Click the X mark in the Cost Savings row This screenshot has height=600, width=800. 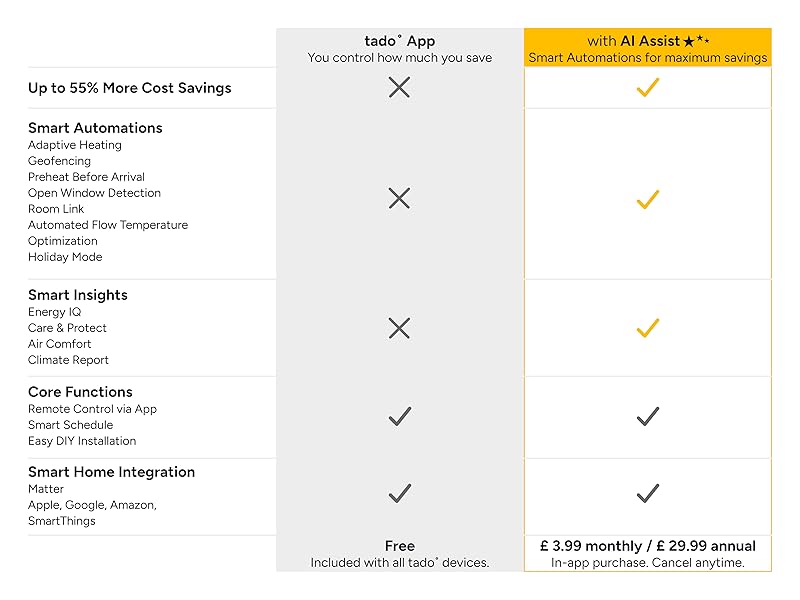pyautogui.click(x=399, y=88)
